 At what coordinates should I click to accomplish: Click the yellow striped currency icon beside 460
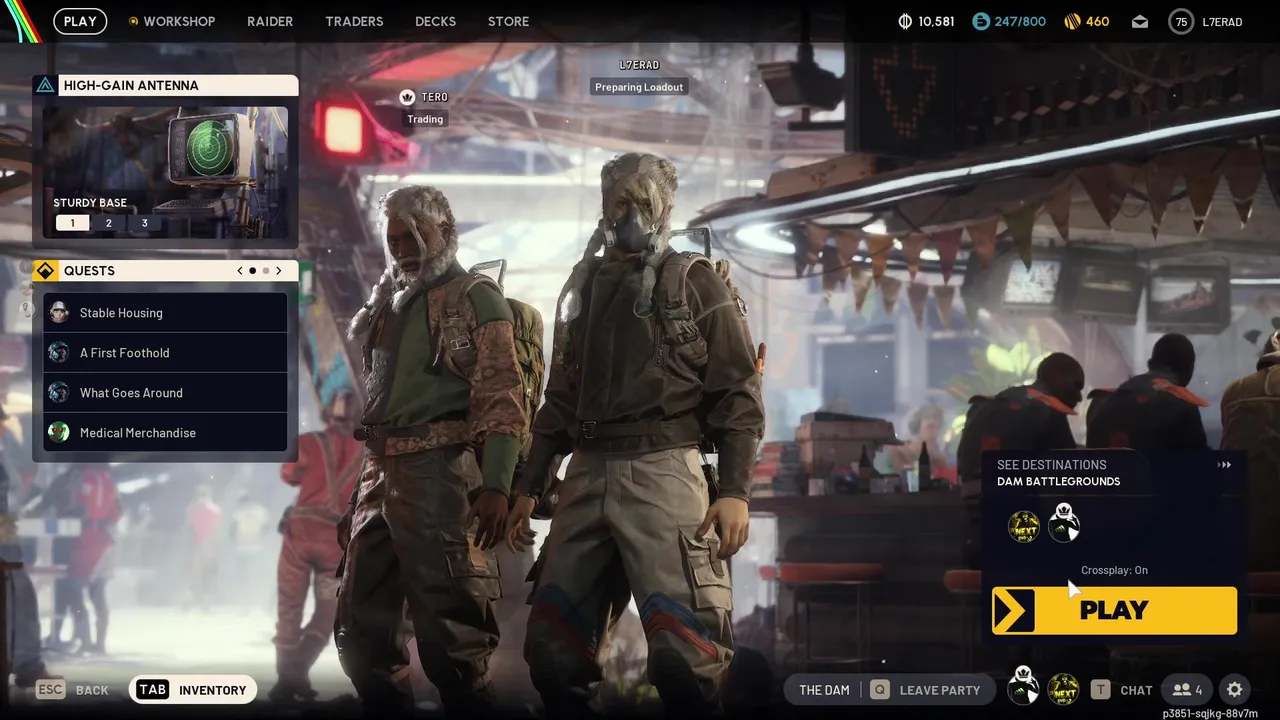click(x=1072, y=21)
